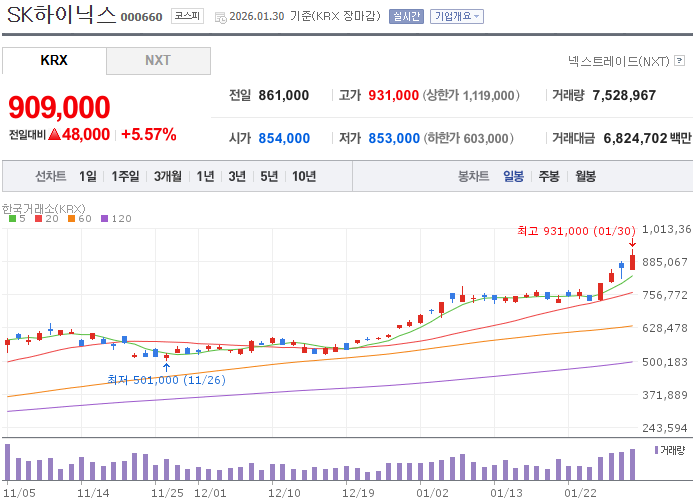Switch to the KRX tab
This screenshot has height=499, width=693.
(54, 61)
